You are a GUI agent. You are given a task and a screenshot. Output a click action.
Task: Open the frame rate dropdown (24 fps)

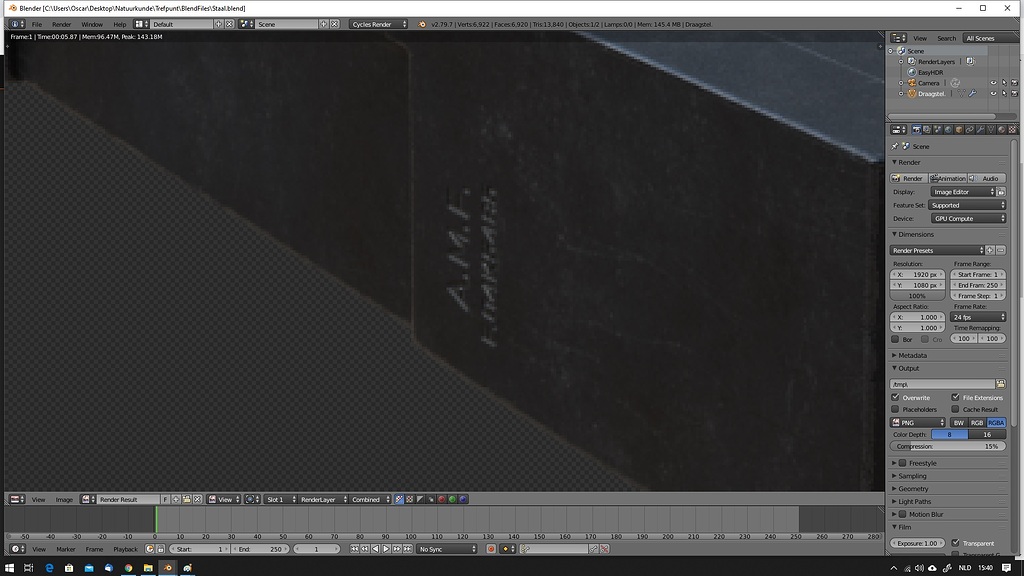(x=978, y=317)
